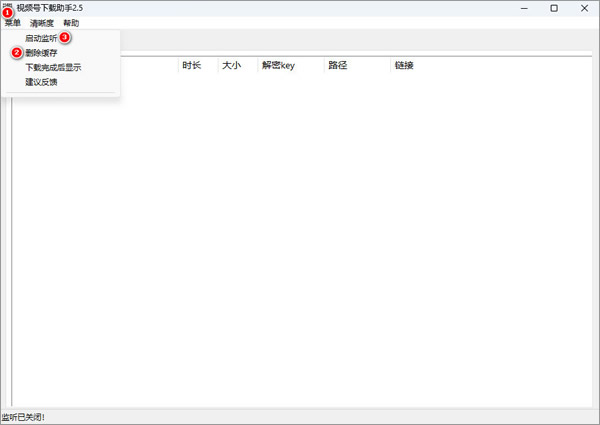Sort by 解密key column header

coord(291,65)
